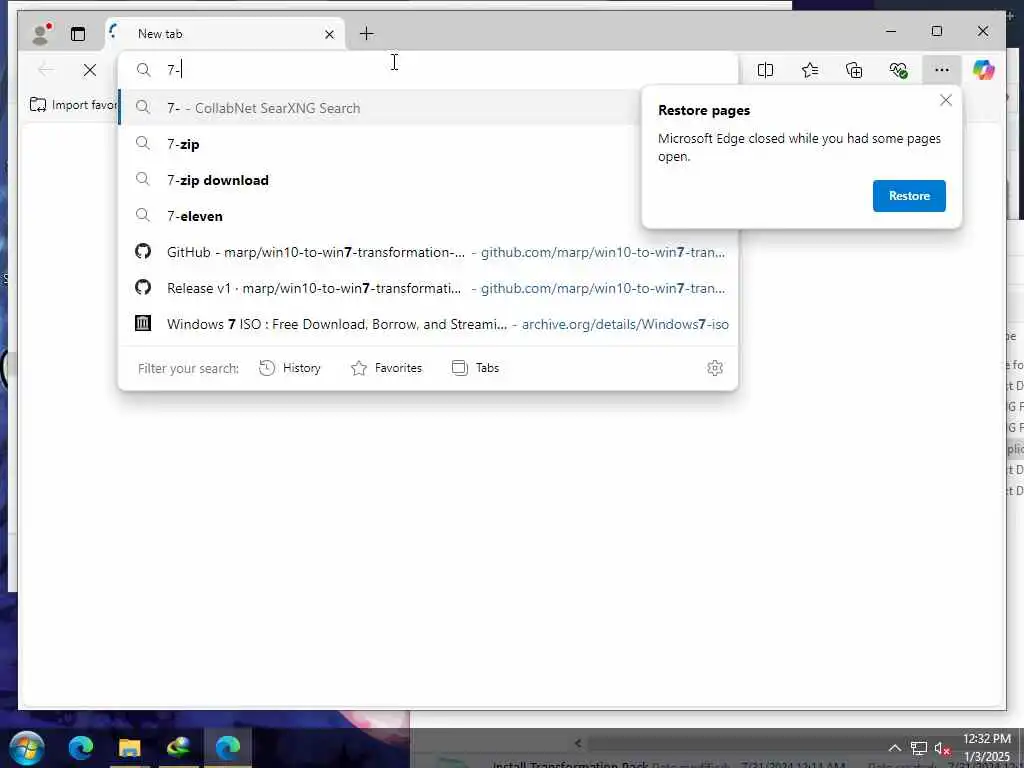Click the grayed back arrow
1024x768 pixels.
coord(46,69)
